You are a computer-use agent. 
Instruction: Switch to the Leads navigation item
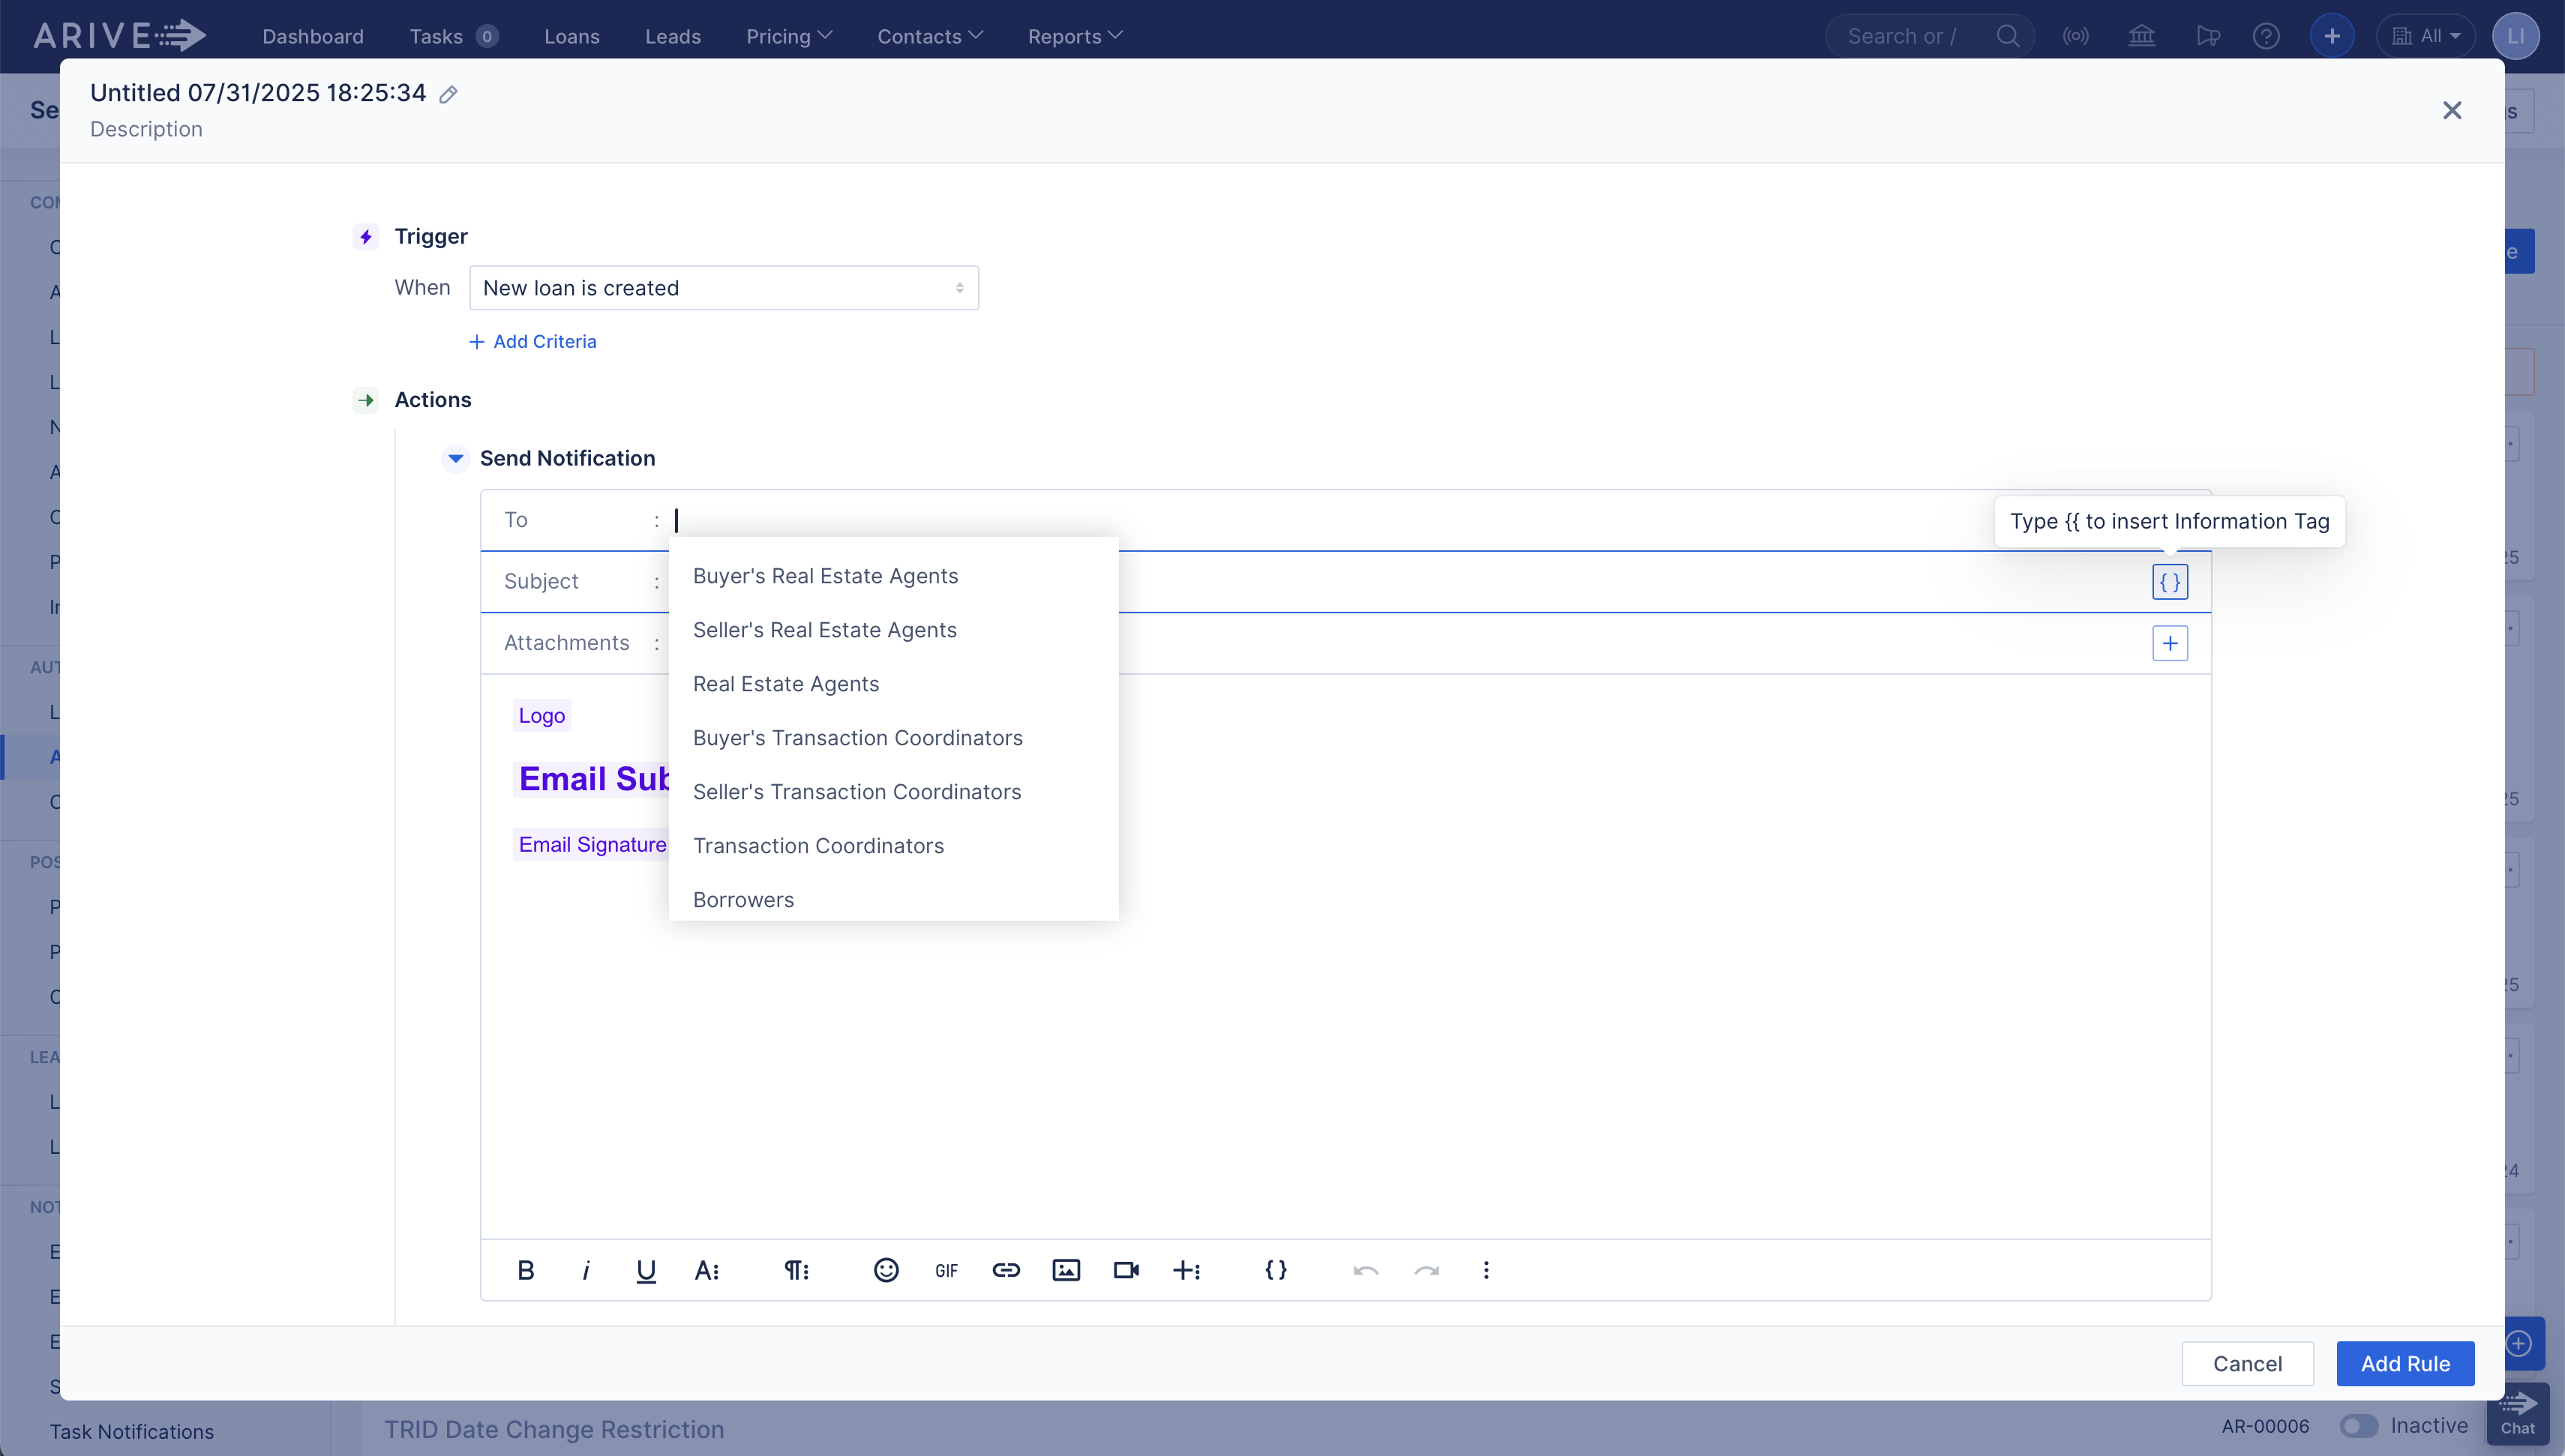tap(672, 36)
